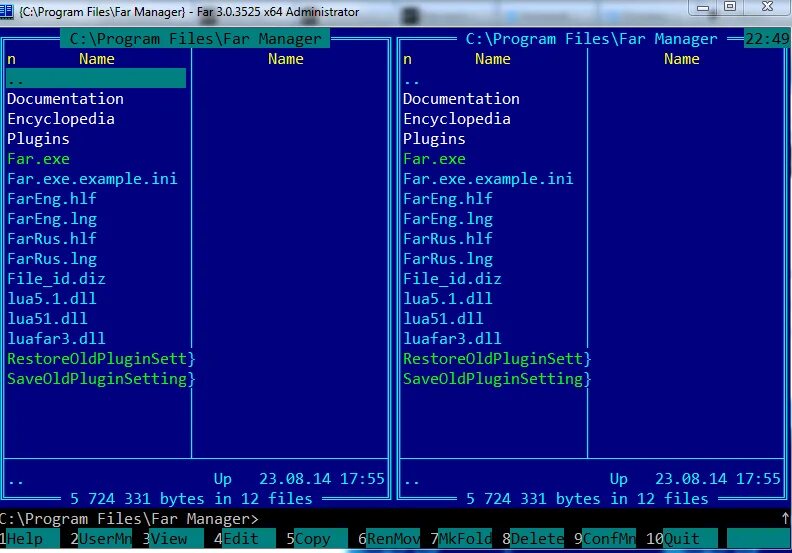Click the 6RenMov function key
Viewport: 792px width, 553px height.
pyautogui.click(x=389, y=538)
